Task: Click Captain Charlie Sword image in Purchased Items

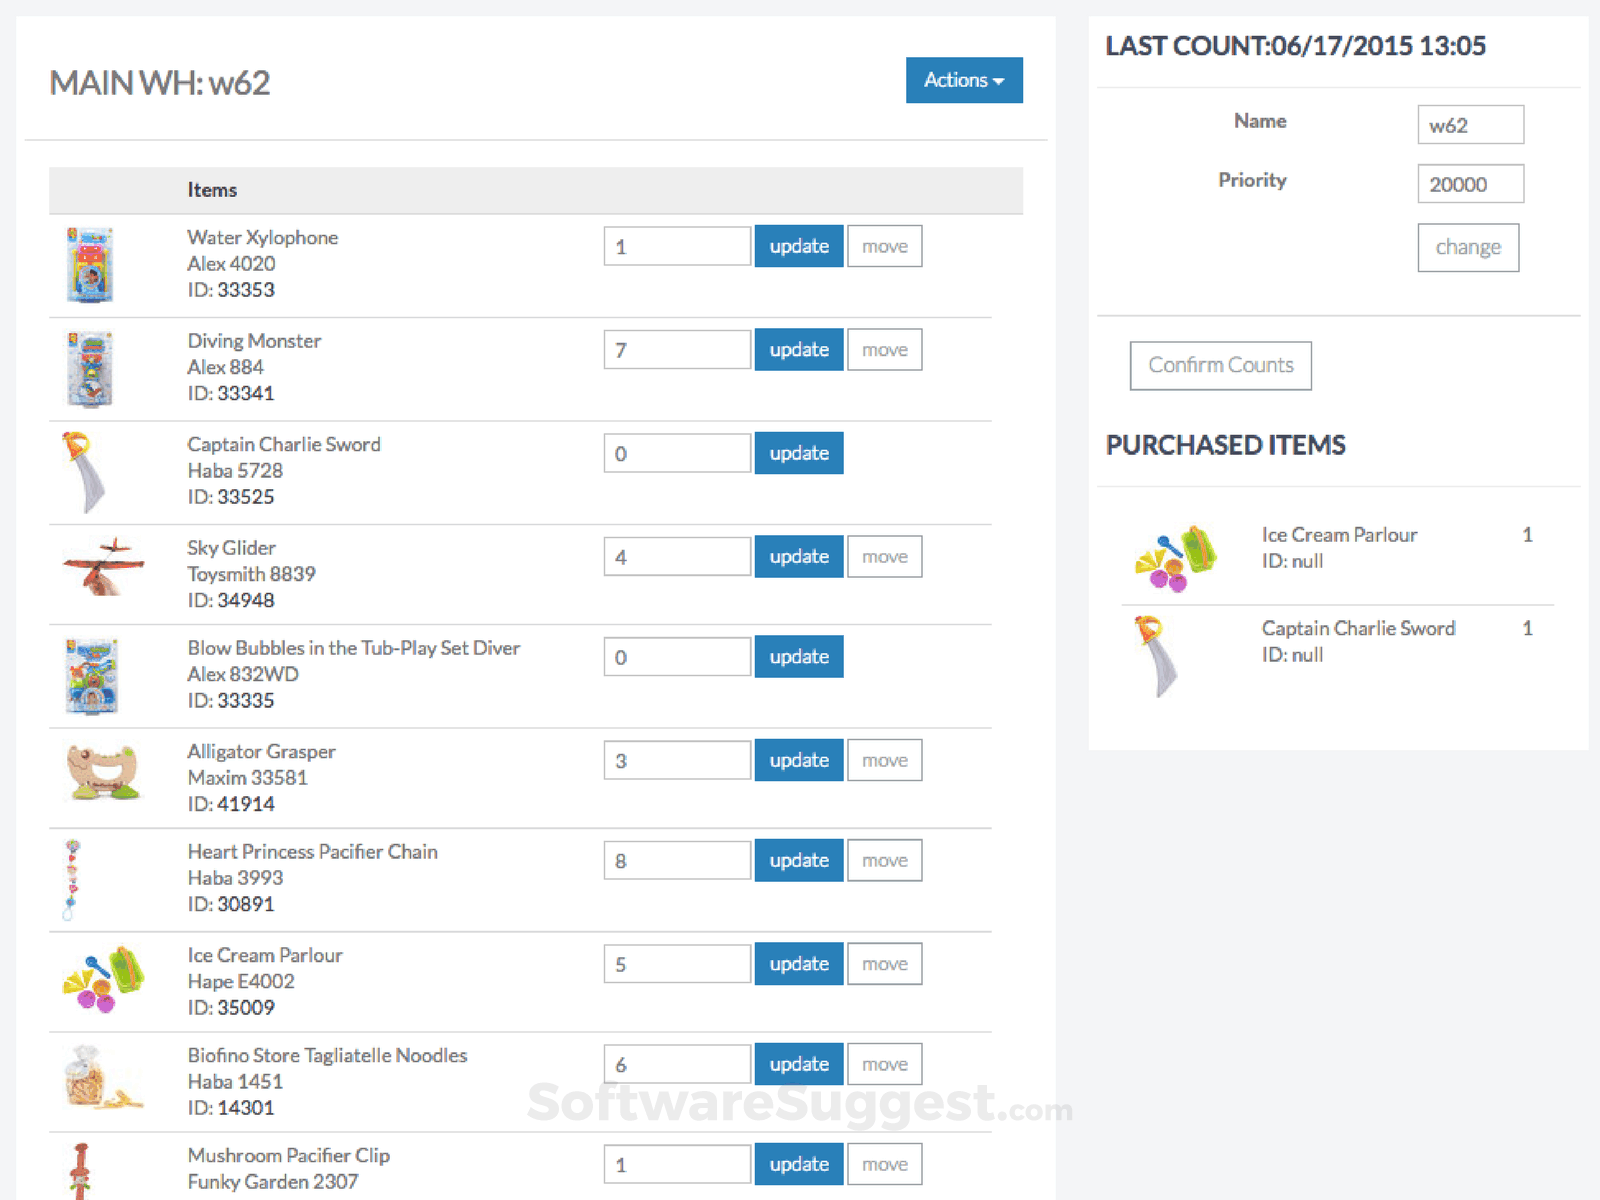Action: tap(1155, 655)
